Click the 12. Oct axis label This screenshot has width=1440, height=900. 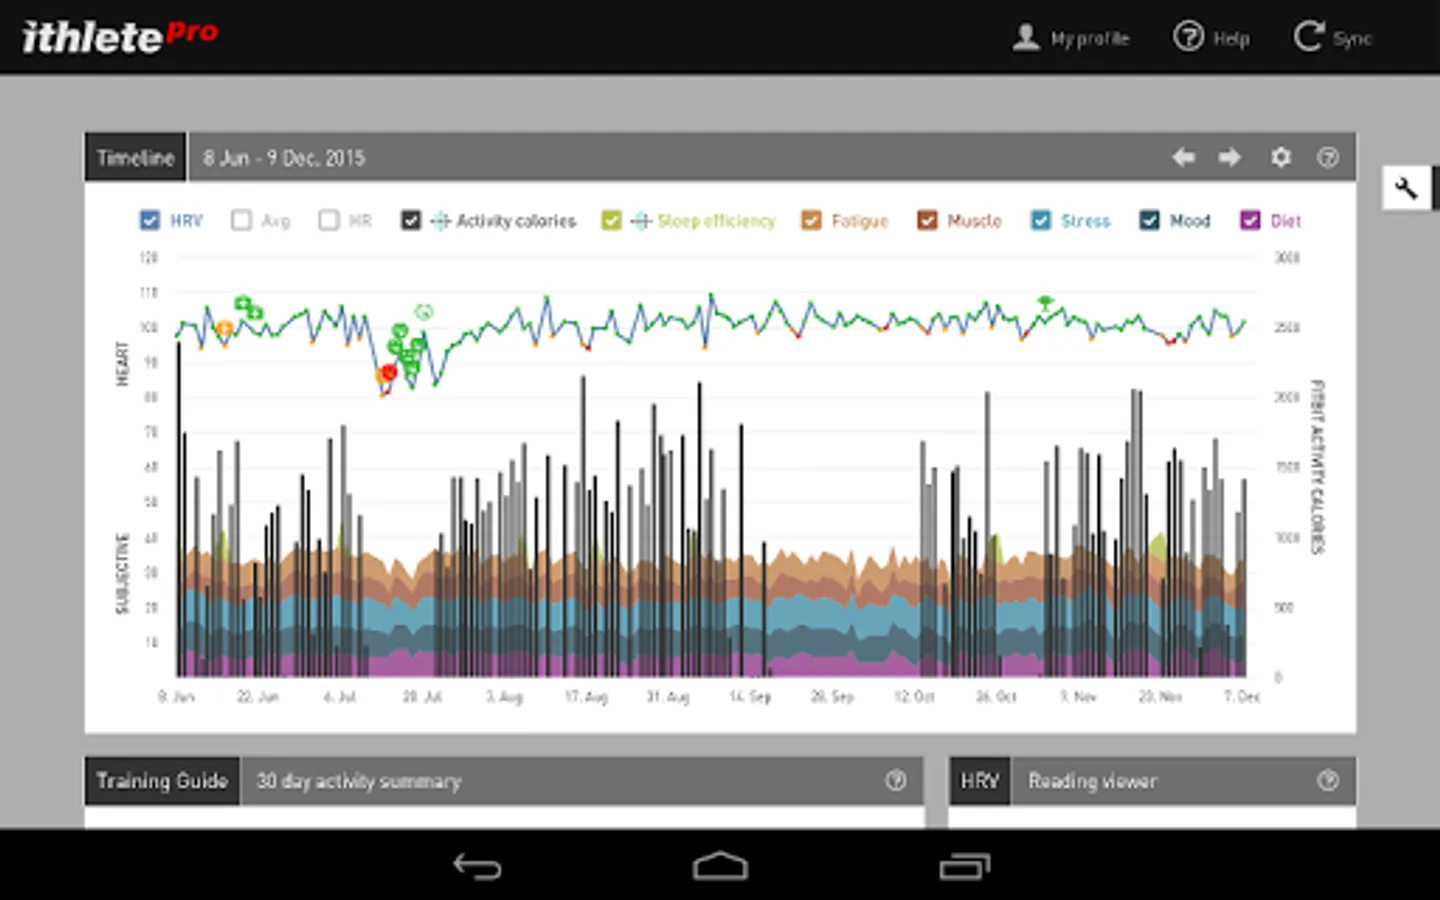[x=914, y=696]
